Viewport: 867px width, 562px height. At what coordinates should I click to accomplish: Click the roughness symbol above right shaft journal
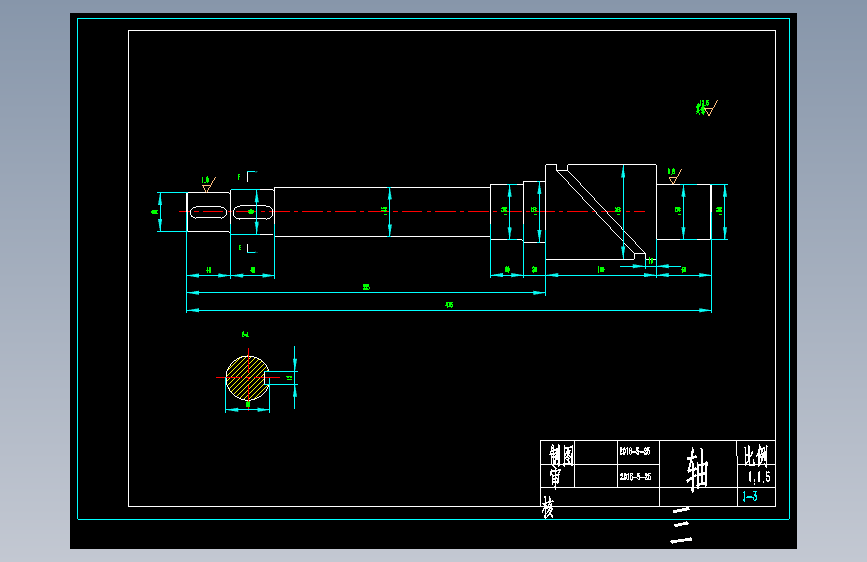click(674, 176)
